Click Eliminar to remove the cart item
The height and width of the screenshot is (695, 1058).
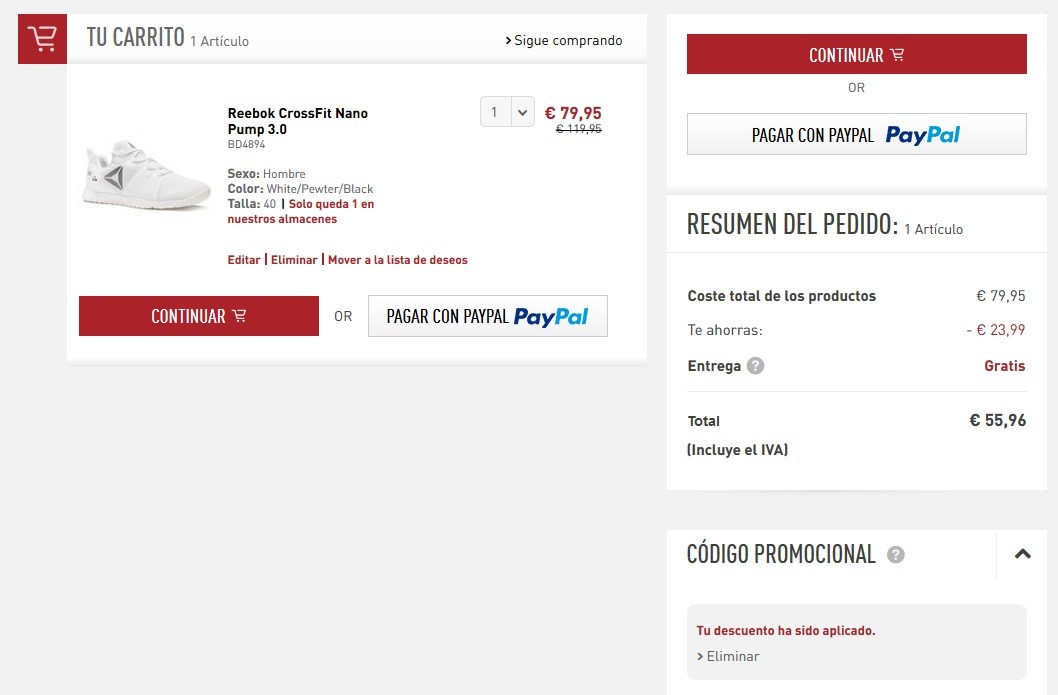coord(294,260)
